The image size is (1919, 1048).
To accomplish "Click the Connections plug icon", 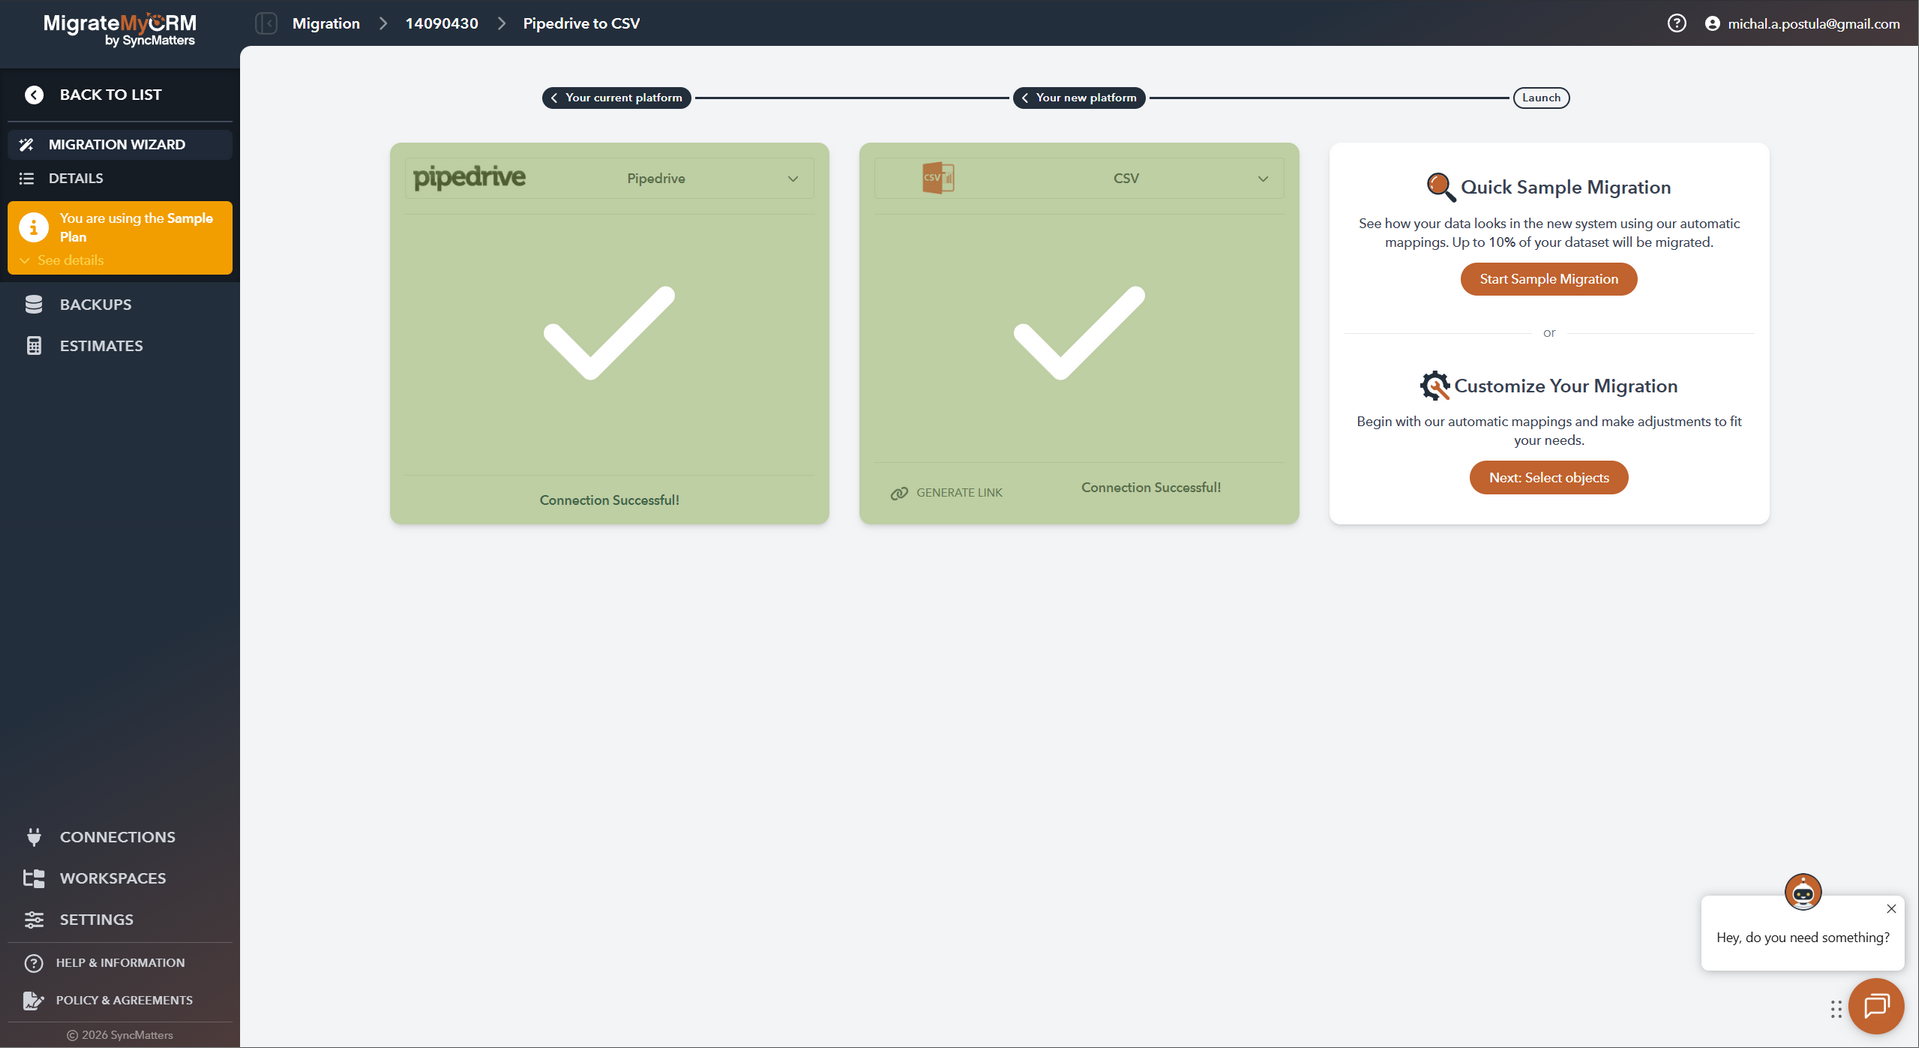I will tap(34, 837).
